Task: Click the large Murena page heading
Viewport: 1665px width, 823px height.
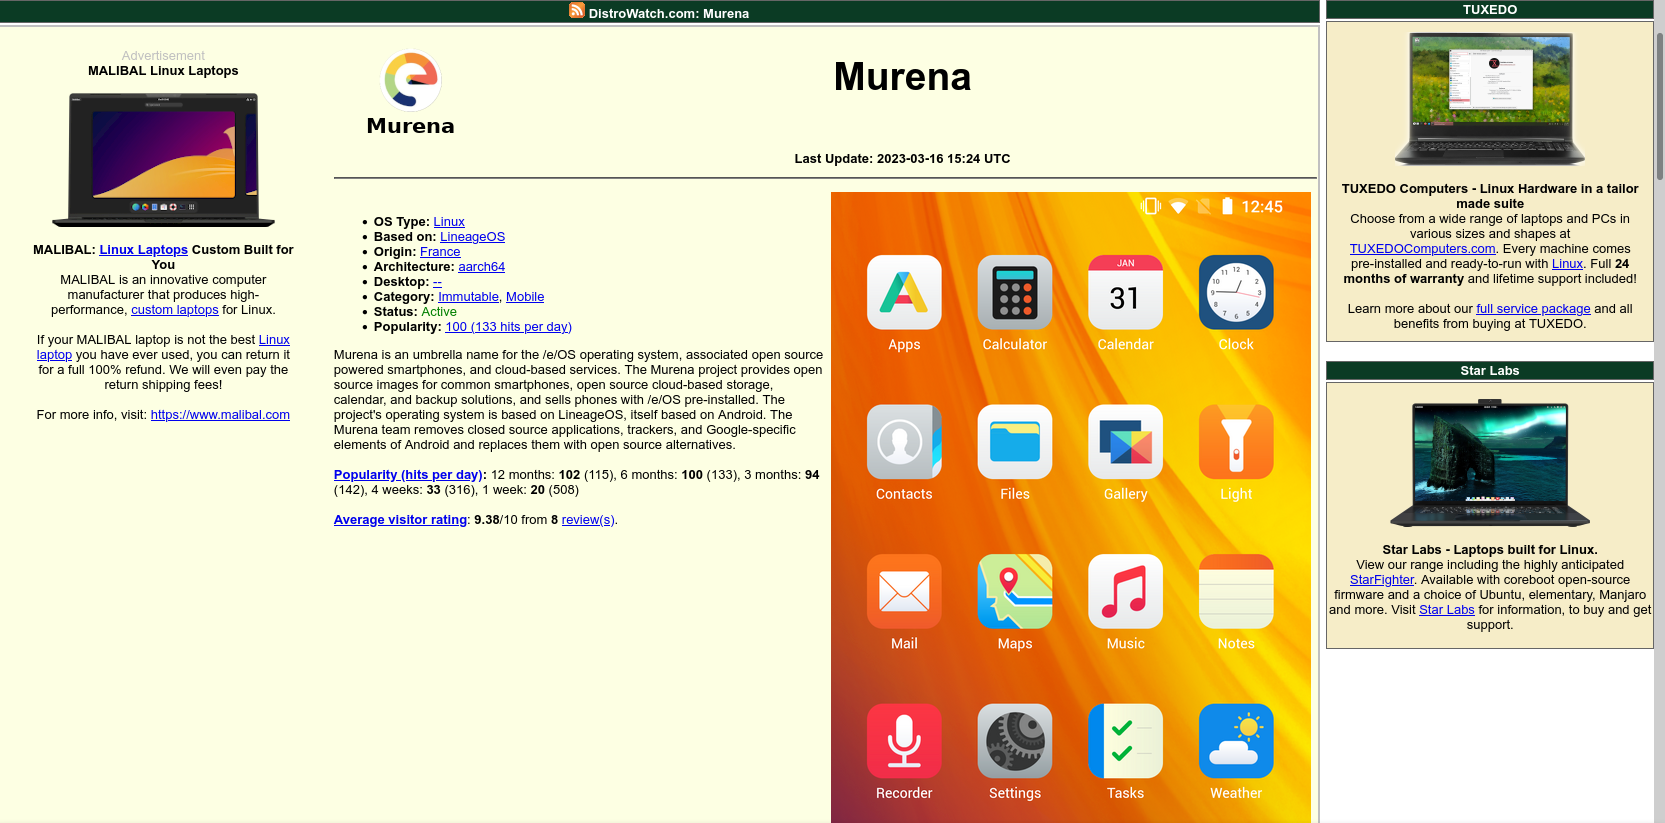Action: click(x=902, y=77)
